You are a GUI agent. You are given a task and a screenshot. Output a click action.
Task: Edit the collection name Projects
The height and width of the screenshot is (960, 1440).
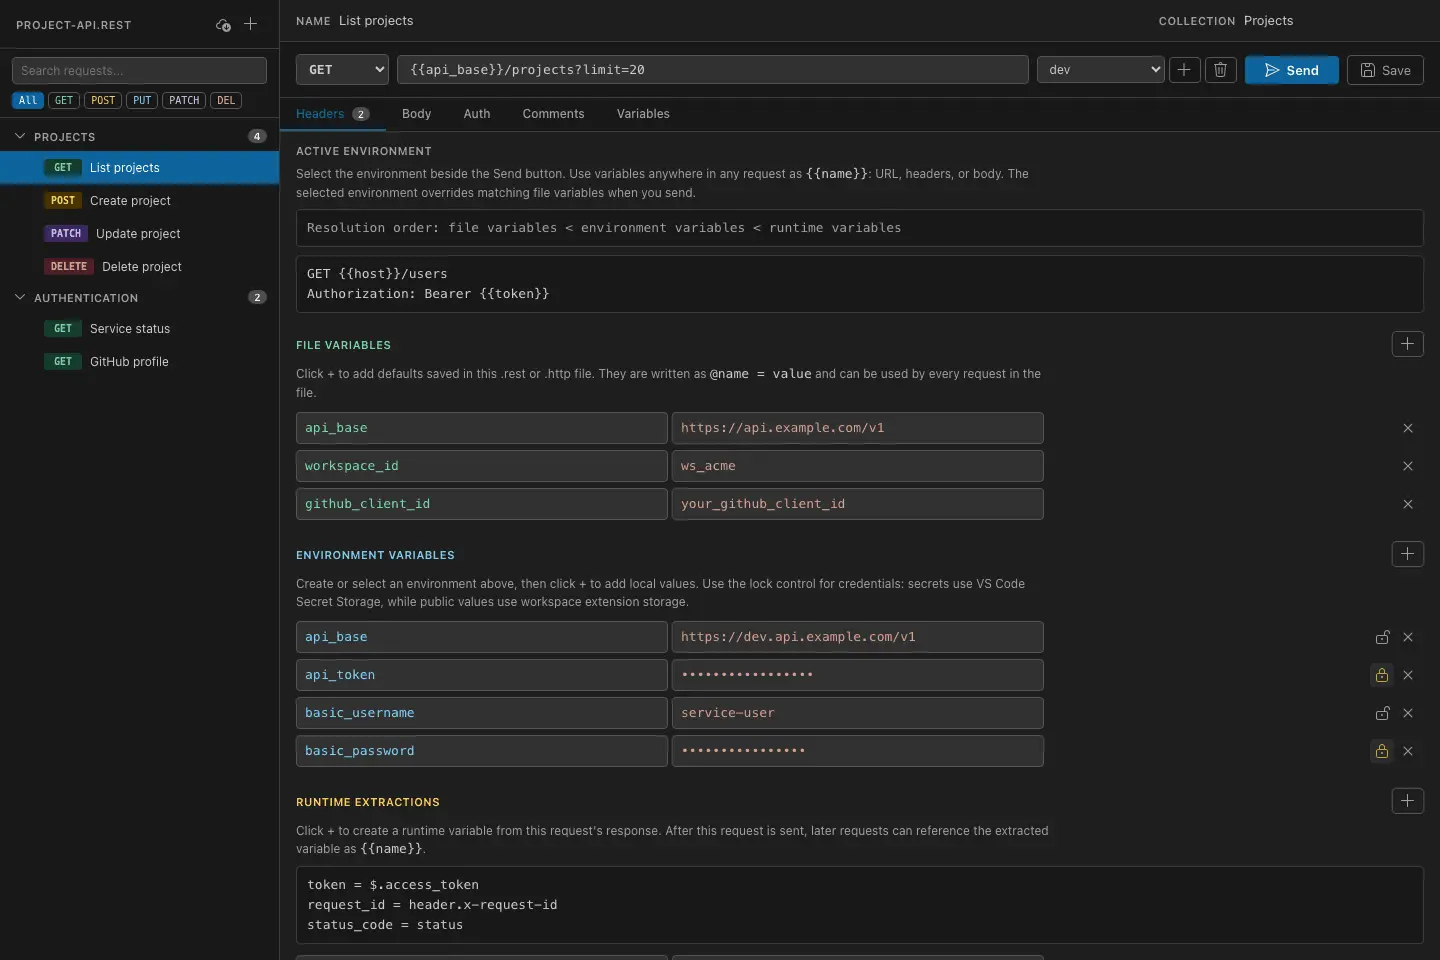click(1269, 21)
